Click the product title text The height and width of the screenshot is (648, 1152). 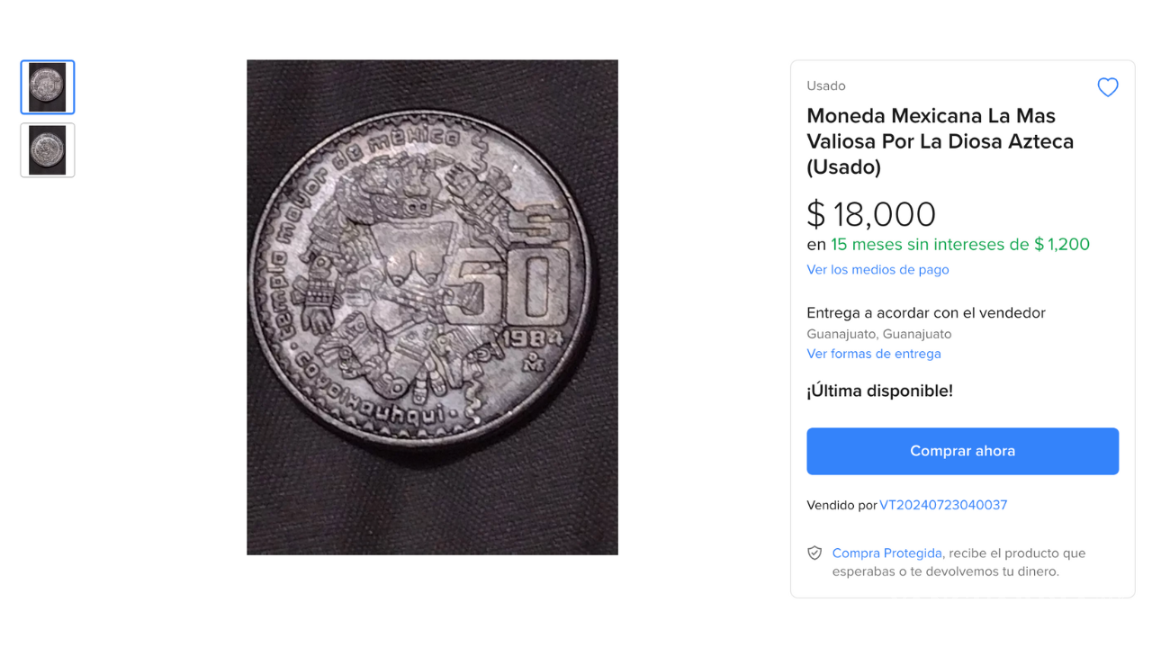coord(940,141)
